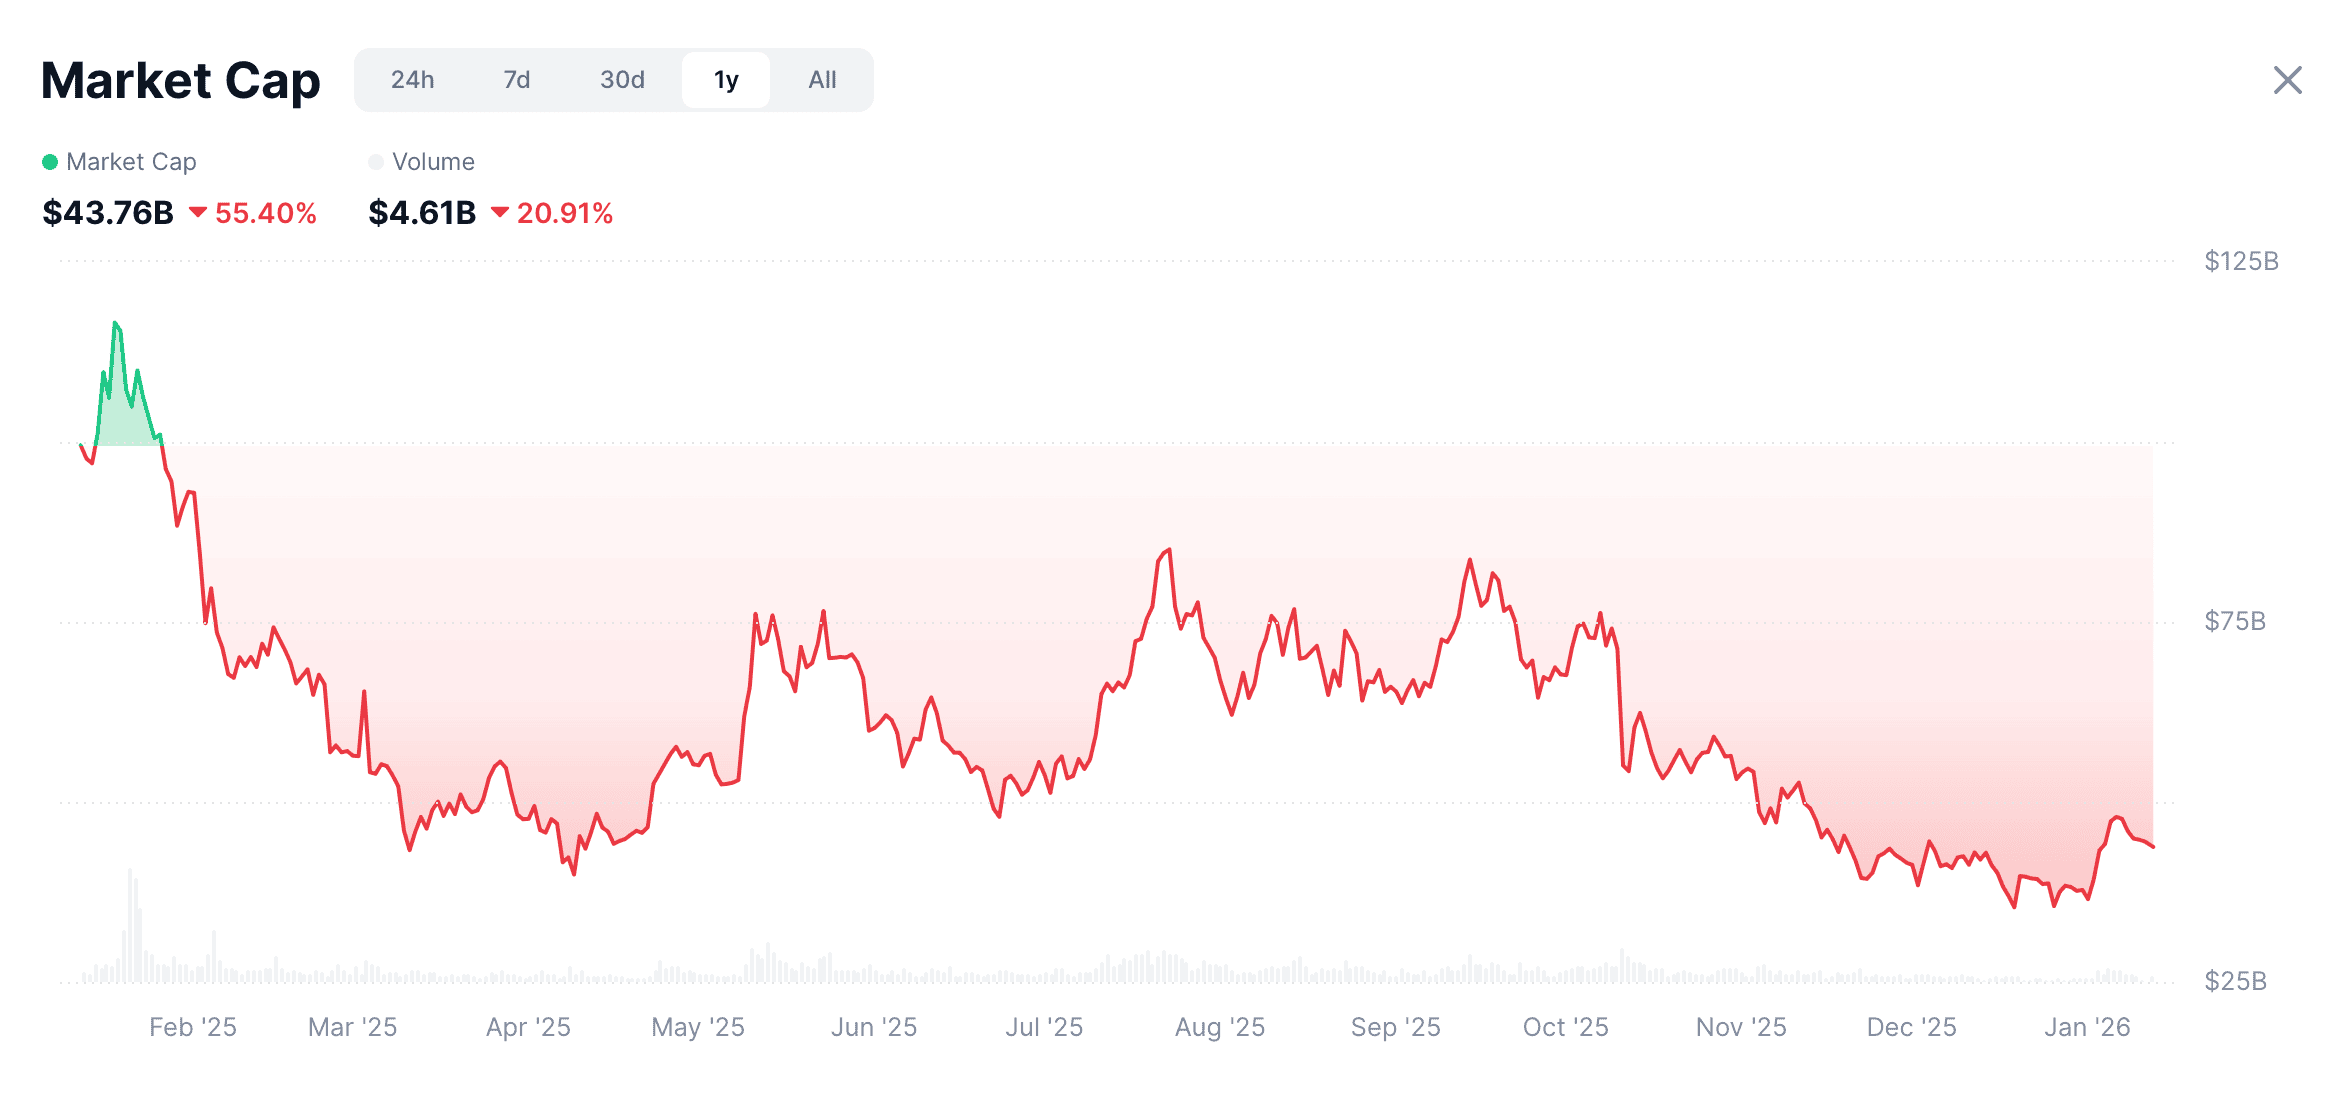Toggle the Volume series legend
This screenshot has height=1094, width=2334.
tap(433, 162)
